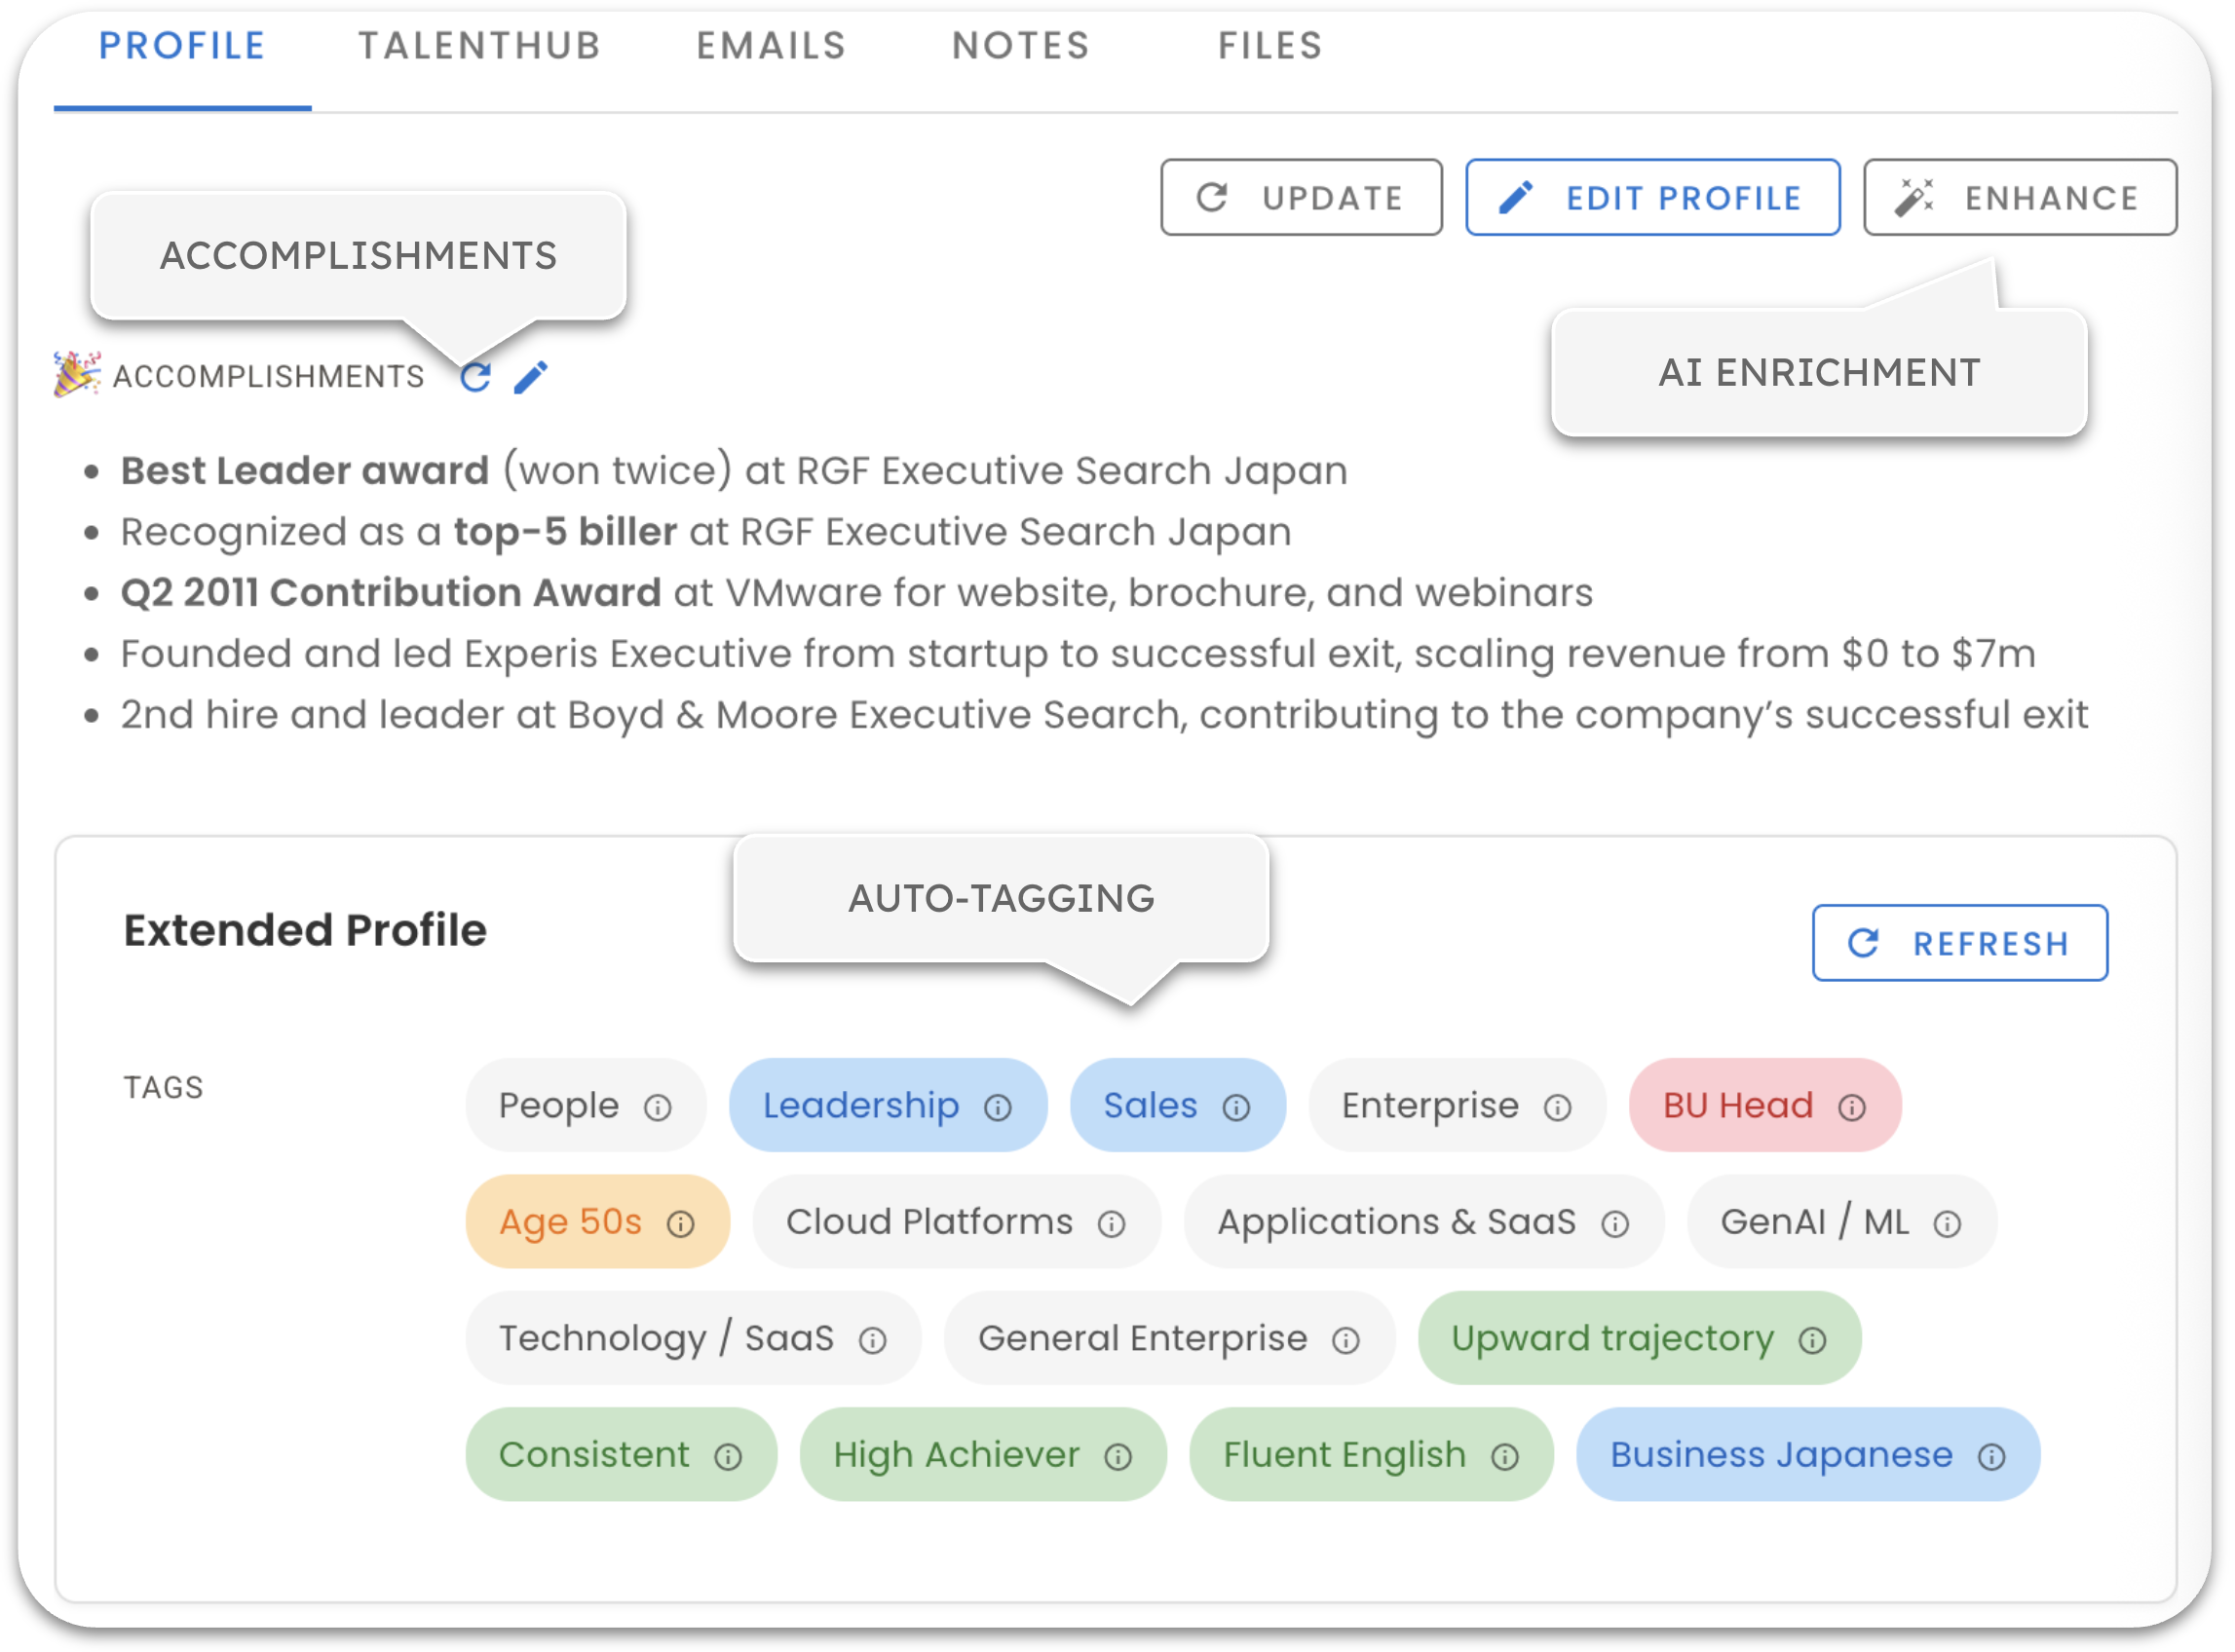Click the refresh icon beside Accomplishments heading
The width and height of the screenshot is (2235, 1652).
point(476,377)
